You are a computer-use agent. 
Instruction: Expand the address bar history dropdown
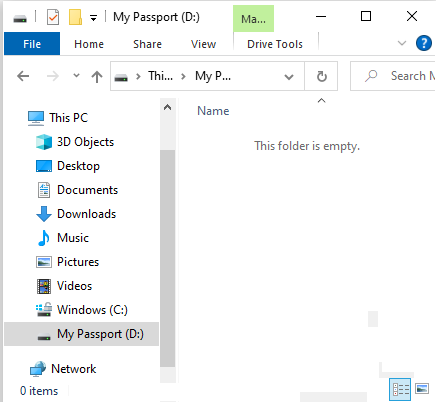[289, 77]
